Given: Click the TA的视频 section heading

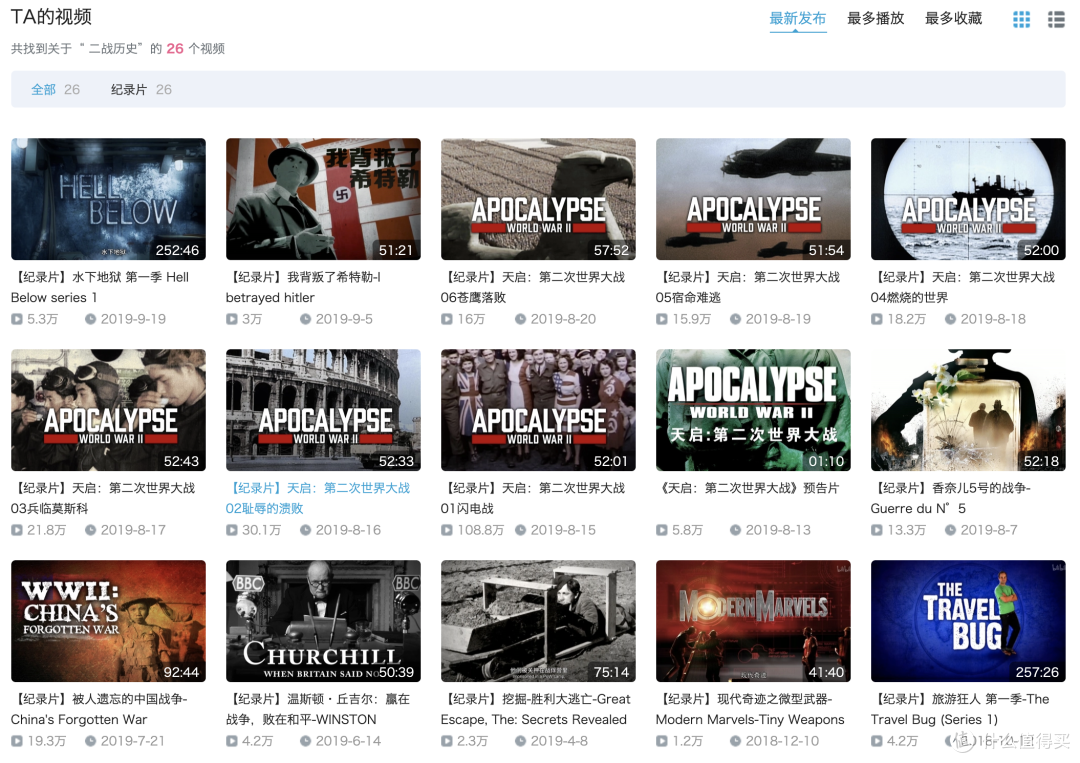Looking at the screenshot, I should pos(52,17).
